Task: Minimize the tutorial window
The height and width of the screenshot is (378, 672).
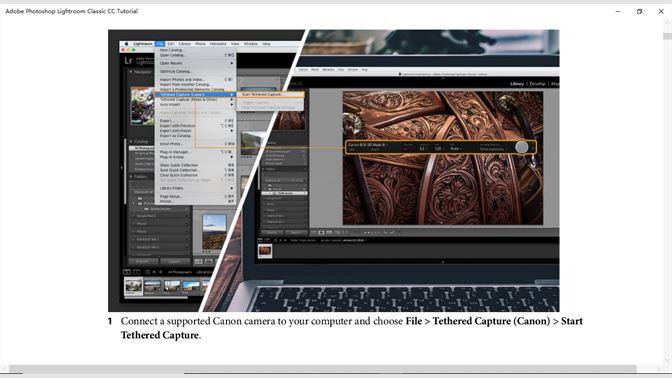Action: [x=618, y=12]
